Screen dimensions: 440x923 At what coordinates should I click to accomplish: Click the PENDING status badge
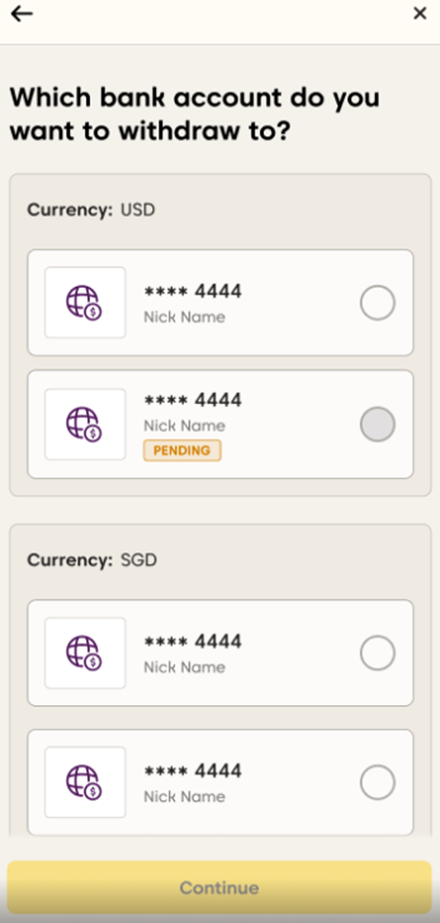182,451
